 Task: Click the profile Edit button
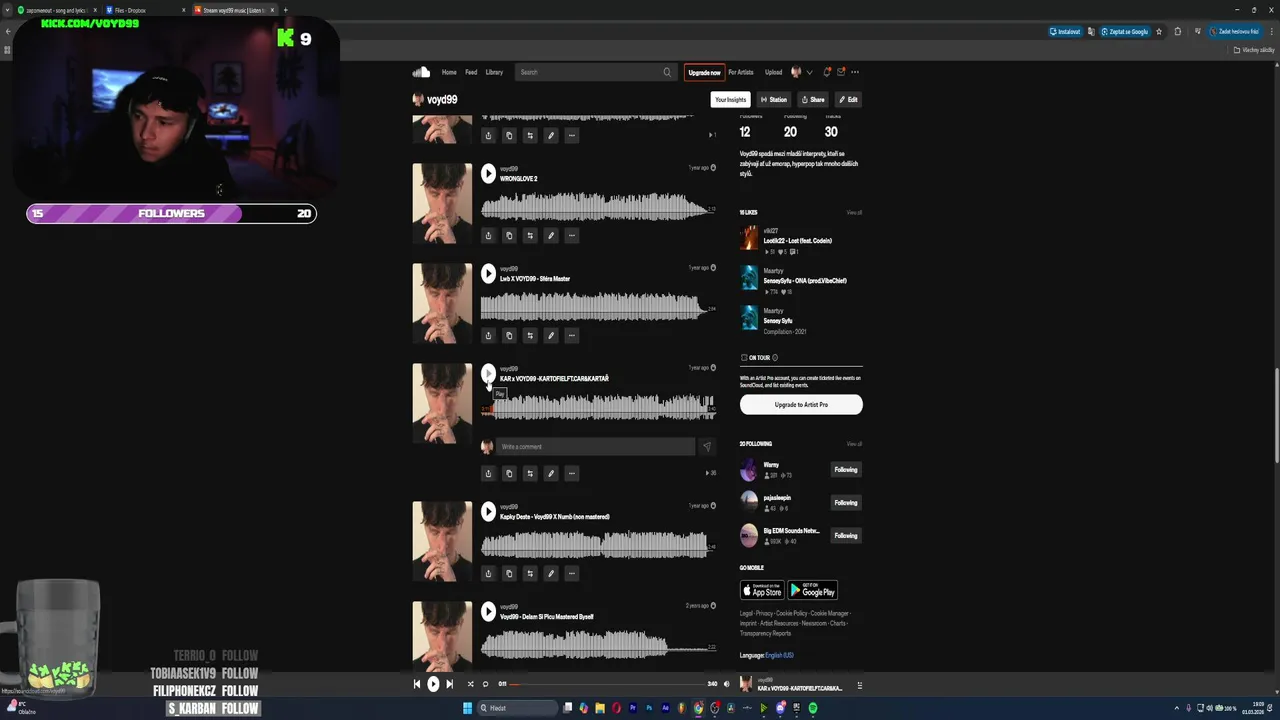[x=848, y=100]
